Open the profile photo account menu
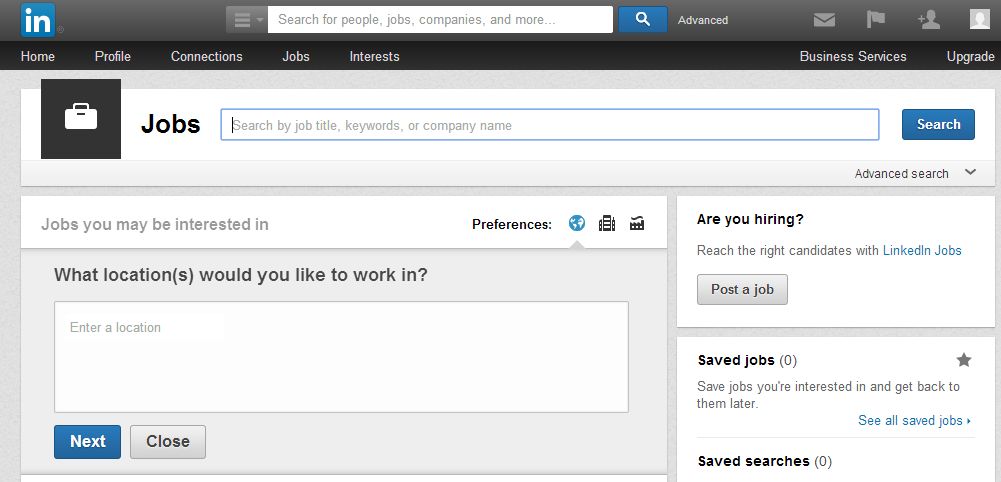 [980, 19]
